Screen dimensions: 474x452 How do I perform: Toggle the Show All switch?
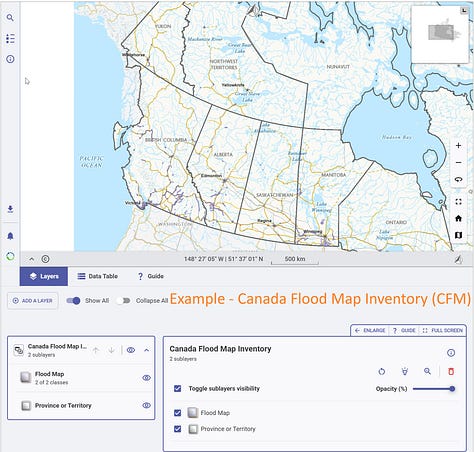tap(73, 301)
